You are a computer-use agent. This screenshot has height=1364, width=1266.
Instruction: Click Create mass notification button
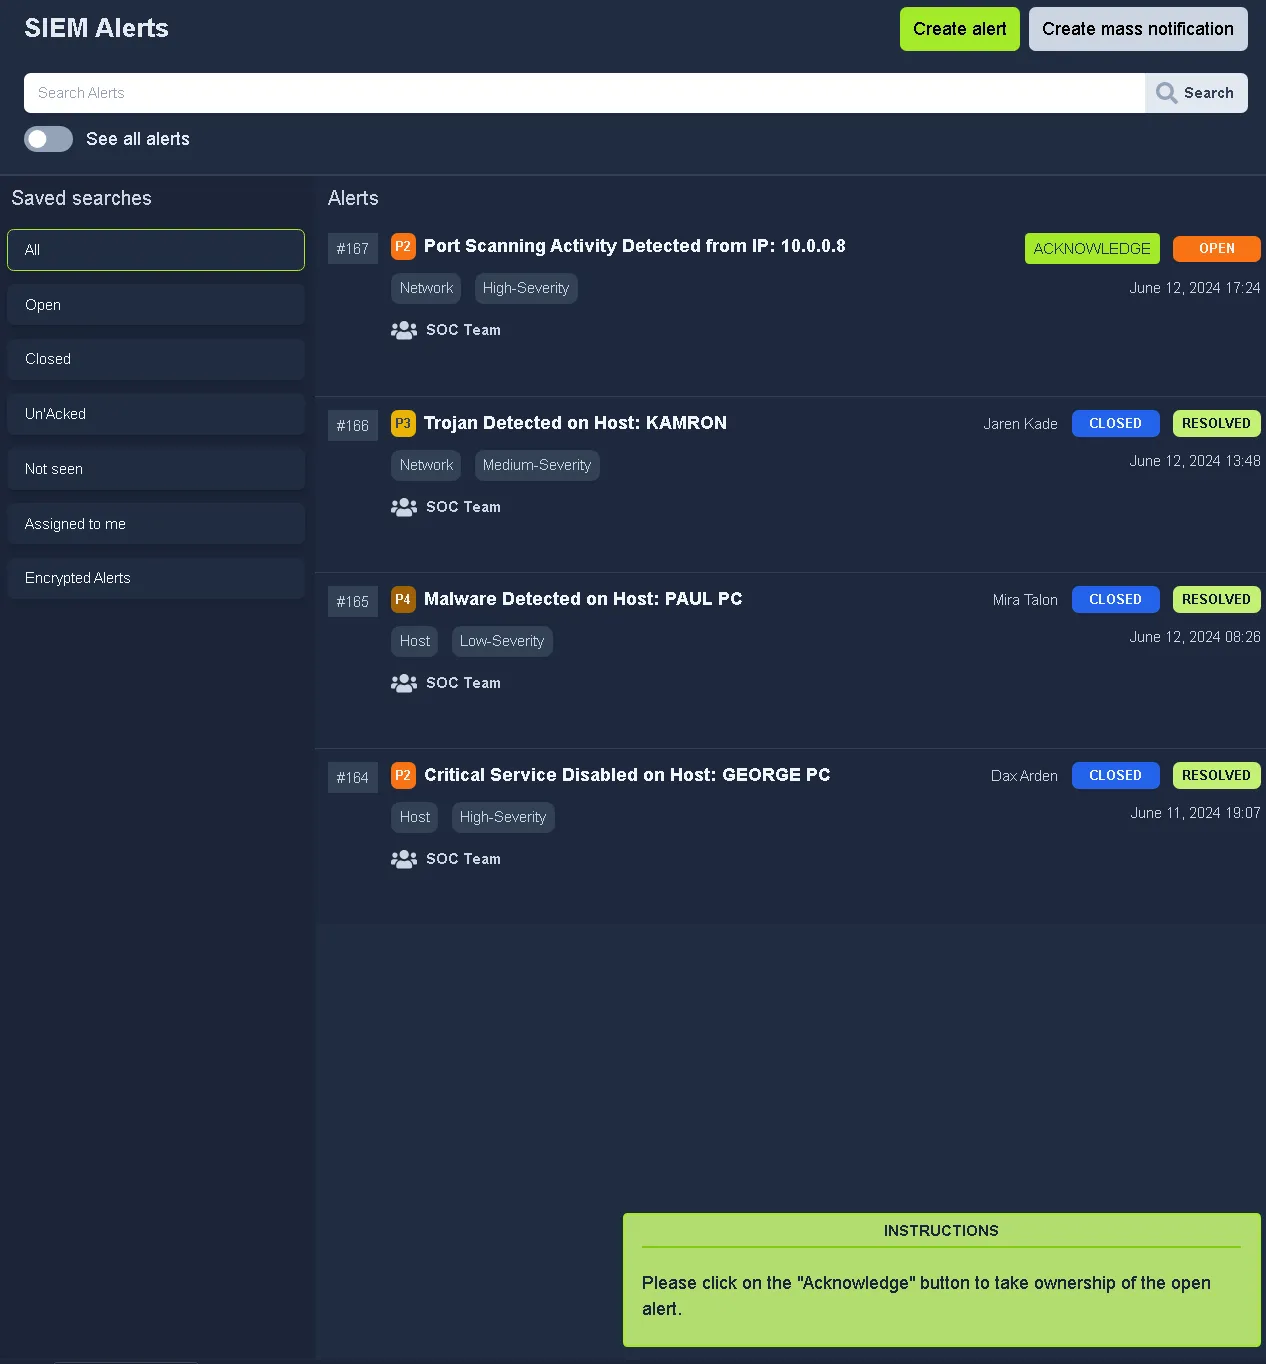[1137, 29]
